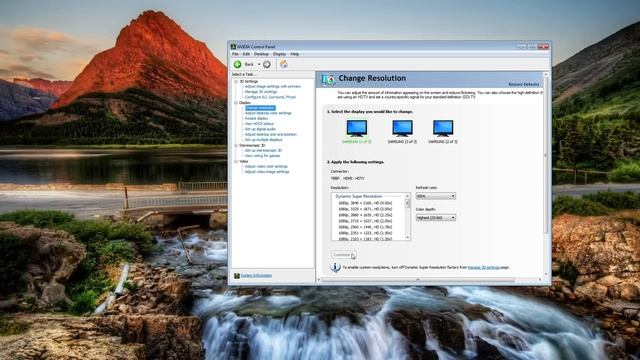Open the Display menu
The height and width of the screenshot is (360, 640).
[x=280, y=54]
